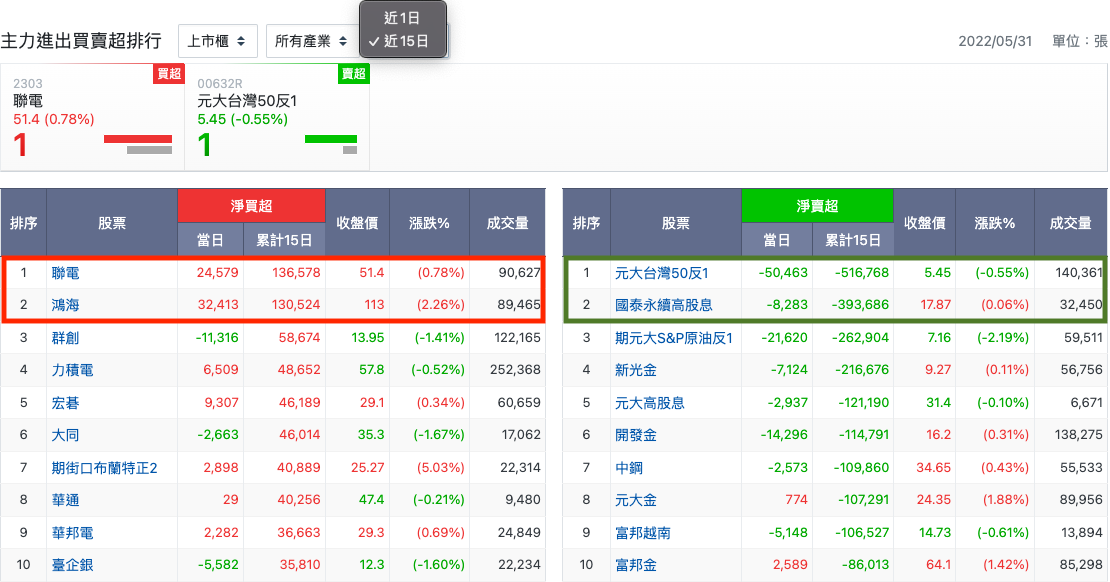Select the checked 近15日 option

tap(403, 41)
